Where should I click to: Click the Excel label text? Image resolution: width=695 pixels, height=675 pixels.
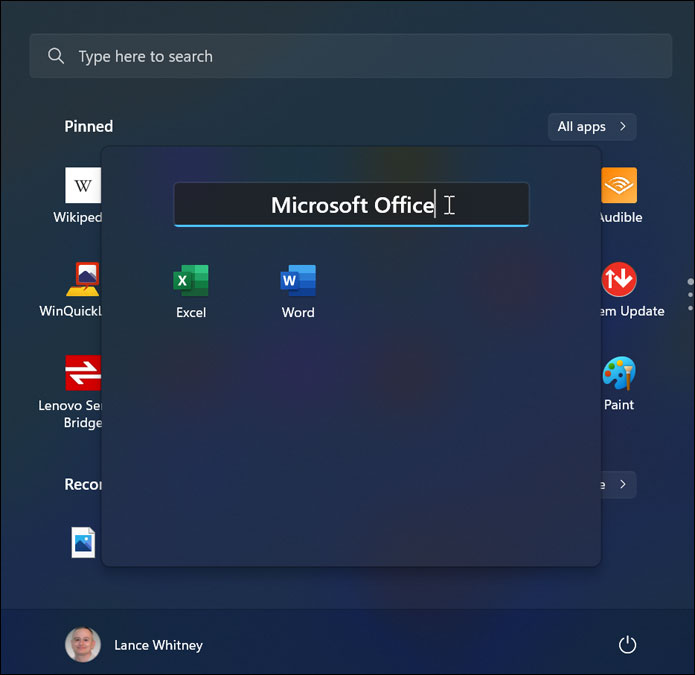[191, 312]
